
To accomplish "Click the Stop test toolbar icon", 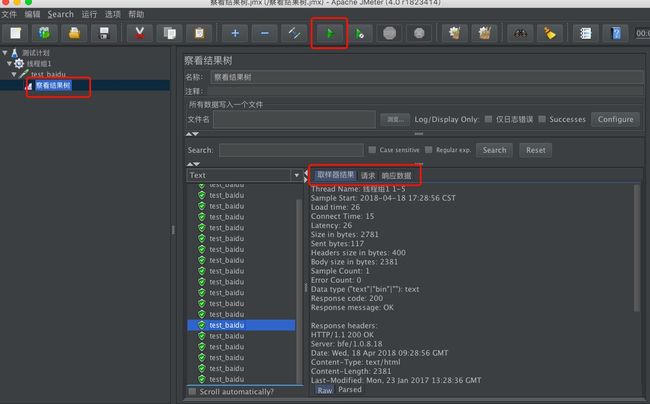I will (389, 33).
